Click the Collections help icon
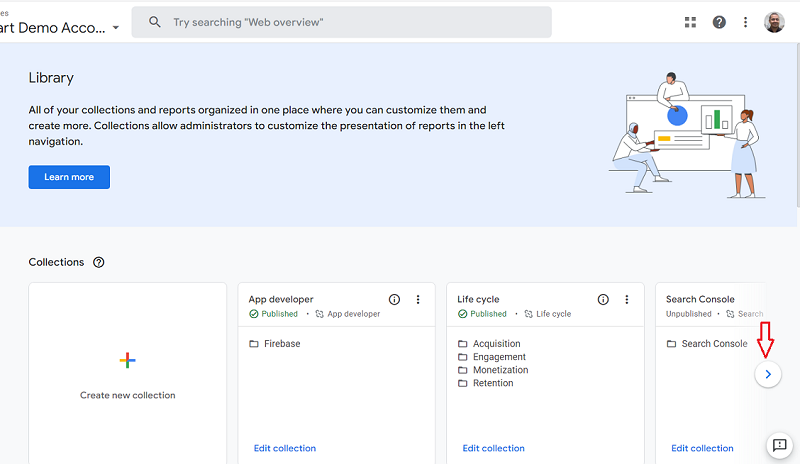This screenshot has height=464, width=800. (98, 262)
